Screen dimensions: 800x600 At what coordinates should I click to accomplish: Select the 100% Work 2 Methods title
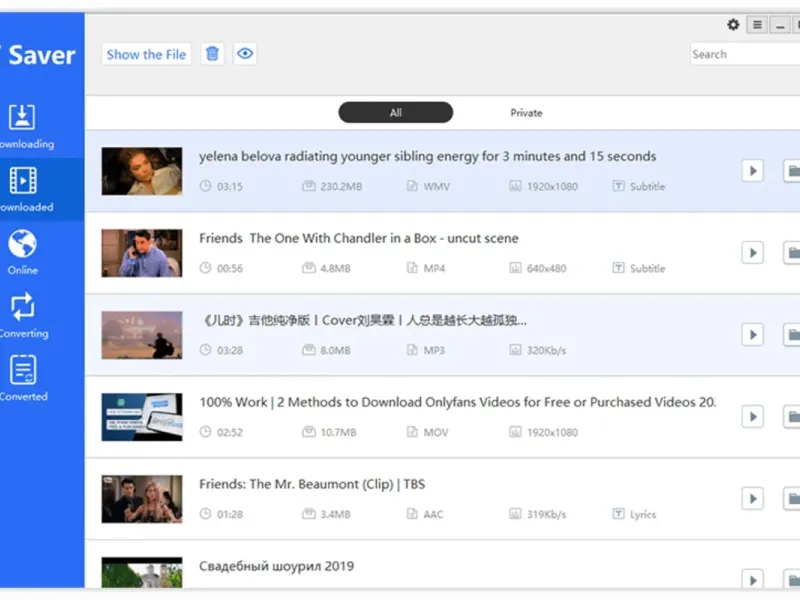pos(458,402)
